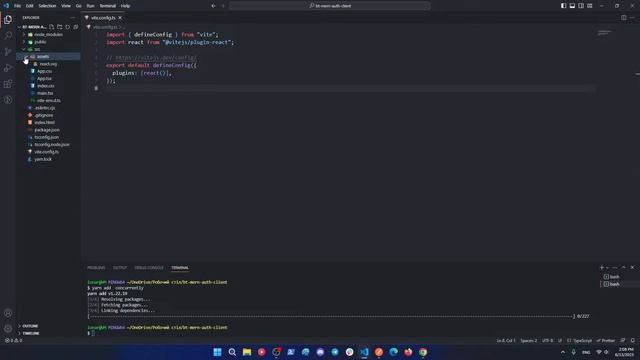Toggle primary side bar layout icon
Screen dimensions: 640x360
tap(563, 6)
